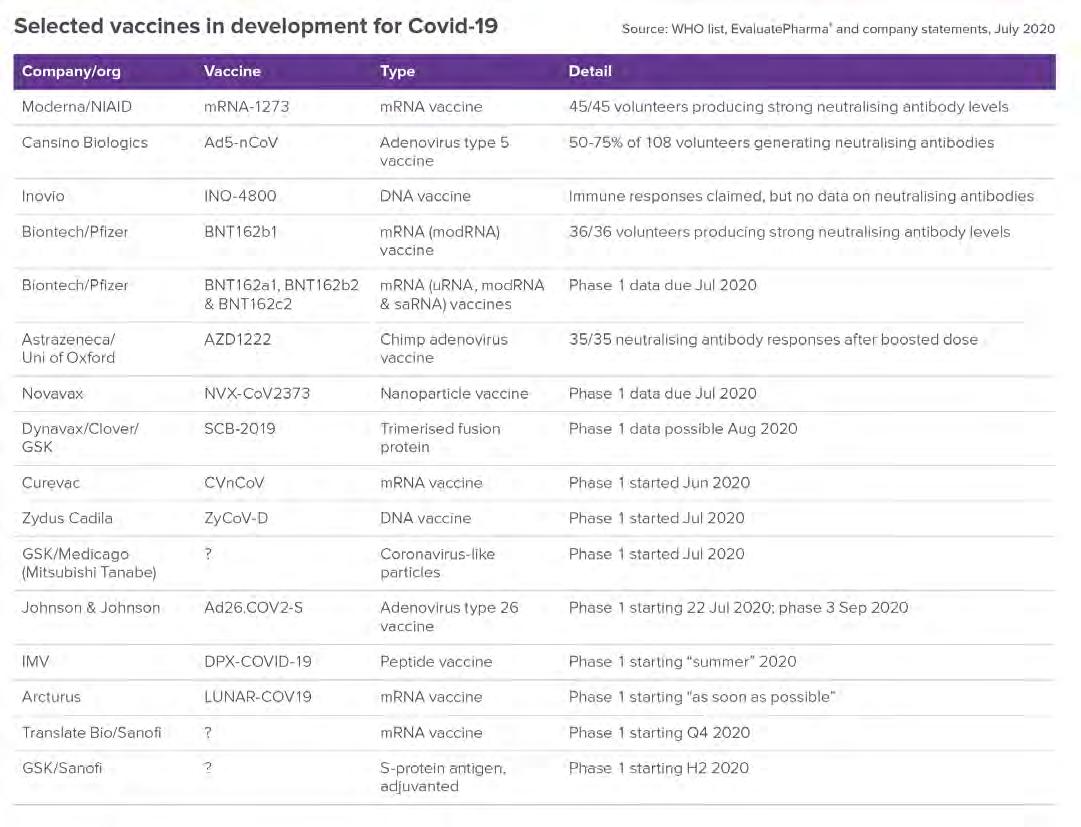Click 'Adenovirus type 26 vaccine' type cell
Screen dimensions: 1081x827
click(x=449, y=617)
